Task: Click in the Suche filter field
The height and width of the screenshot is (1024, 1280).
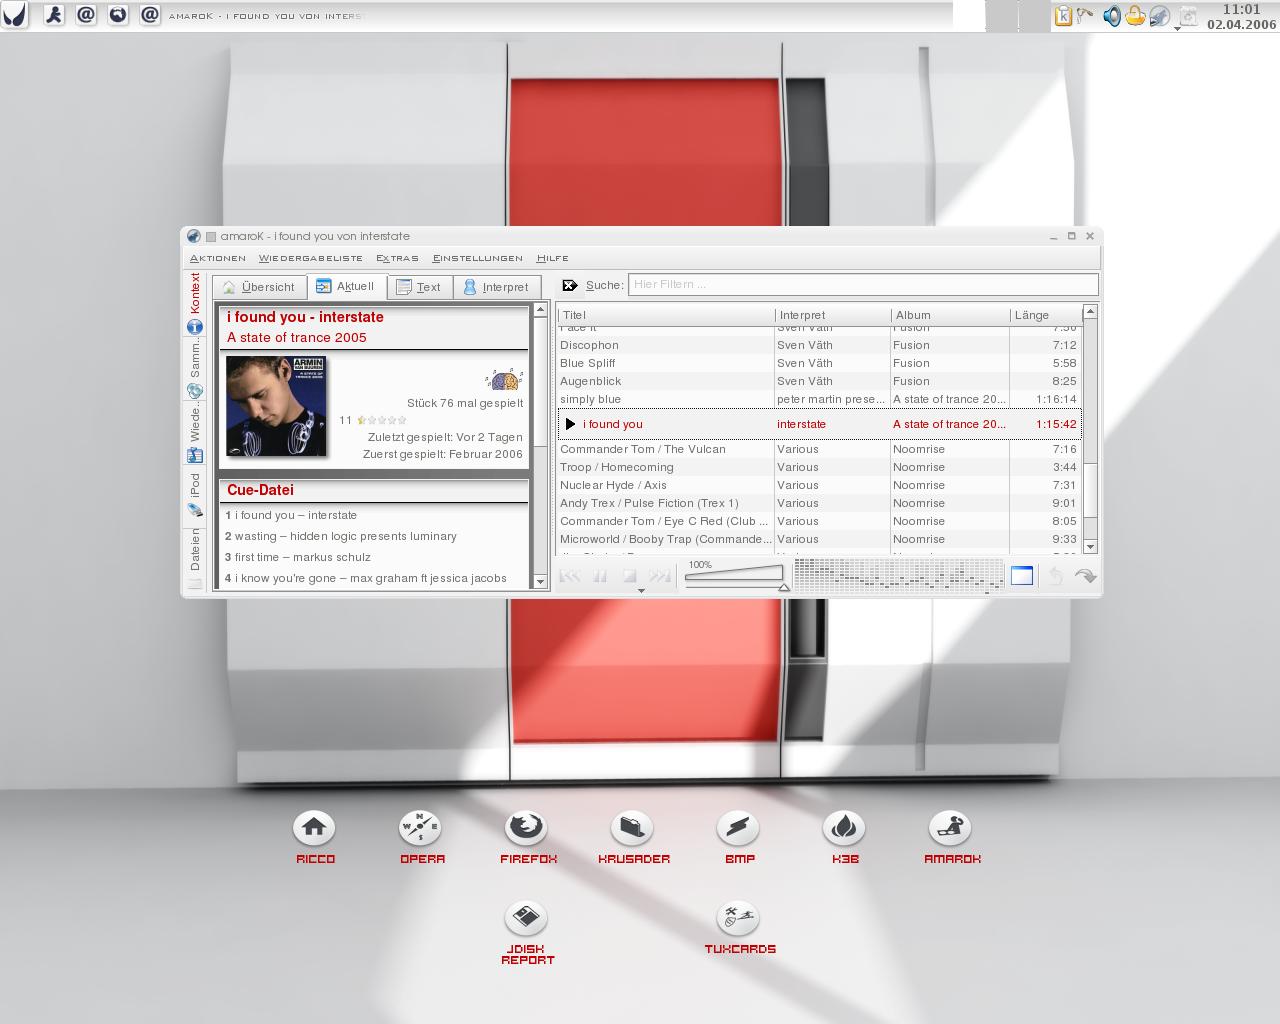Action: click(863, 285)
